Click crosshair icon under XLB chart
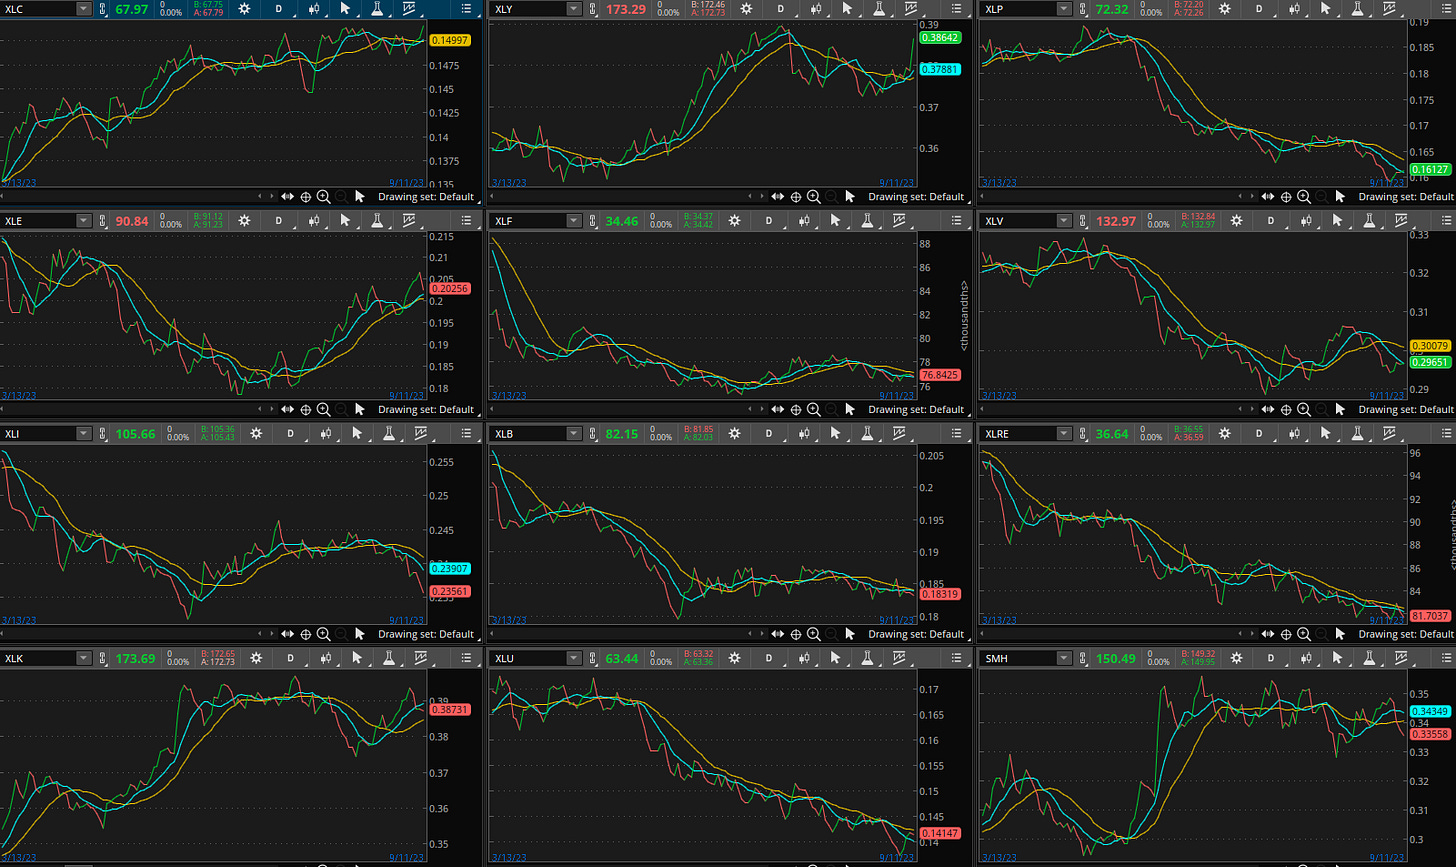The width and height of the screenshot is (1456, 867). coord(796,633)
